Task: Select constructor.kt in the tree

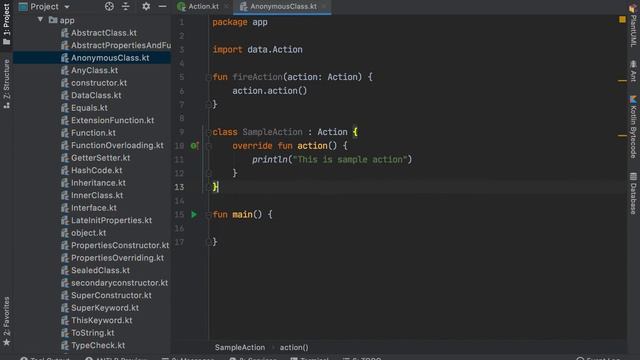Action: (99, 83)
